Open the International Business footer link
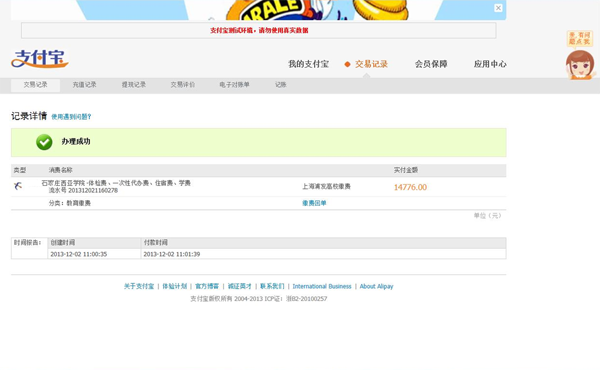The width and height of the screenshot is (600, 370). click(x=322, y=286)
